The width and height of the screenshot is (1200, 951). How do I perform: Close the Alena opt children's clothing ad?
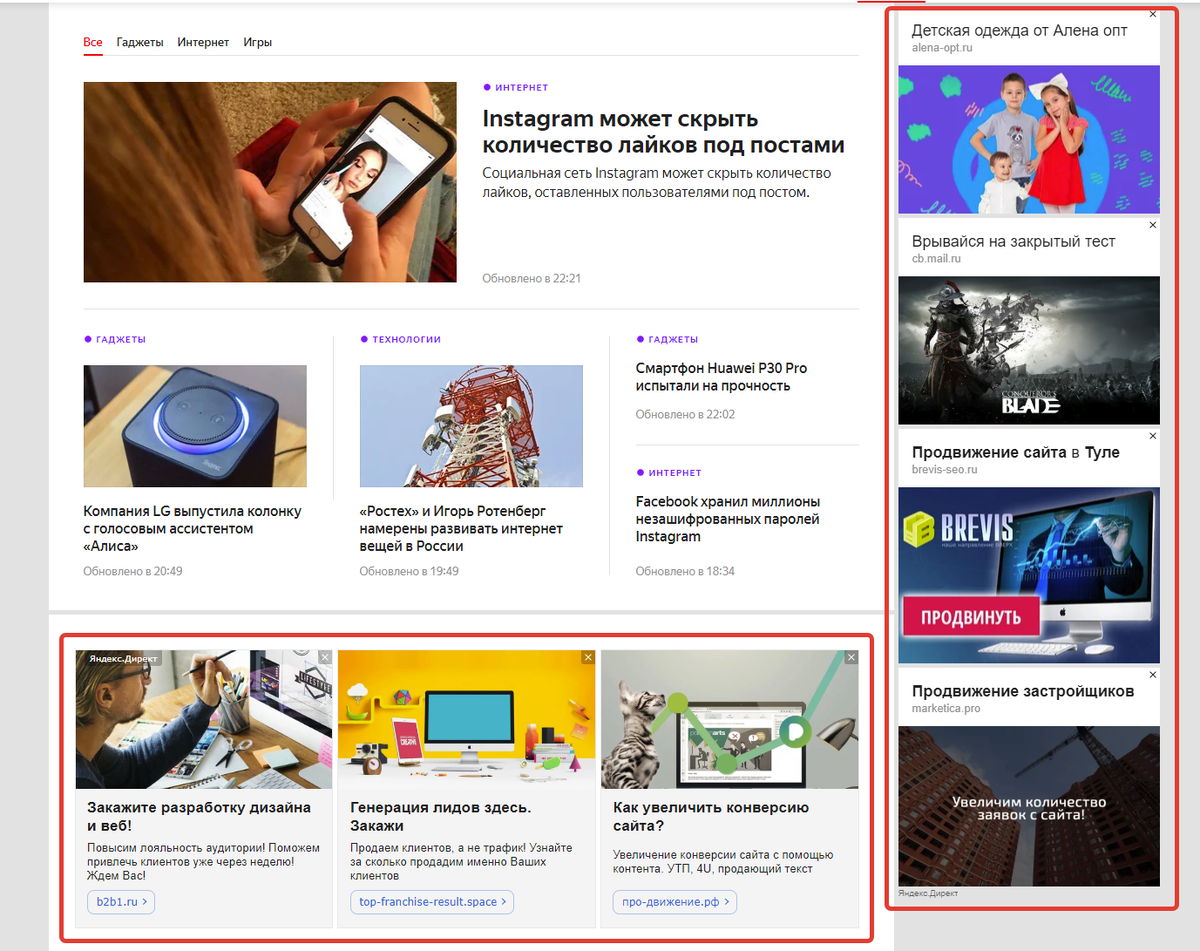click(1153, 14)
